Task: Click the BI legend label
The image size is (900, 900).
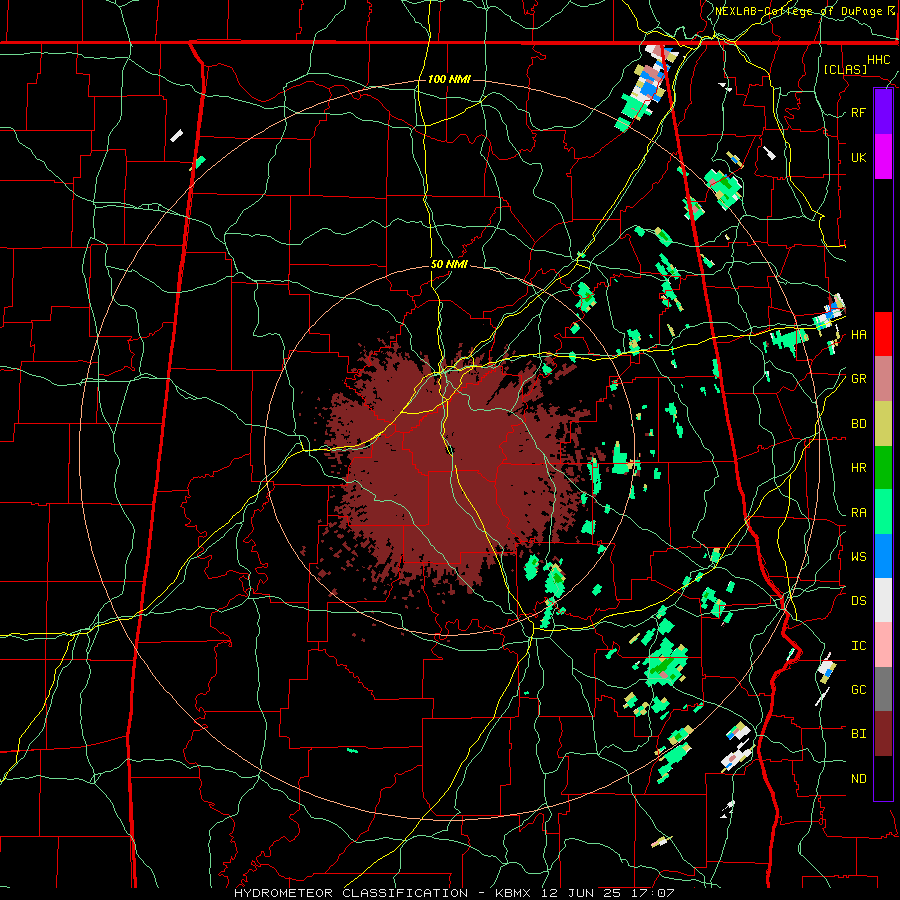Action: 859,734
